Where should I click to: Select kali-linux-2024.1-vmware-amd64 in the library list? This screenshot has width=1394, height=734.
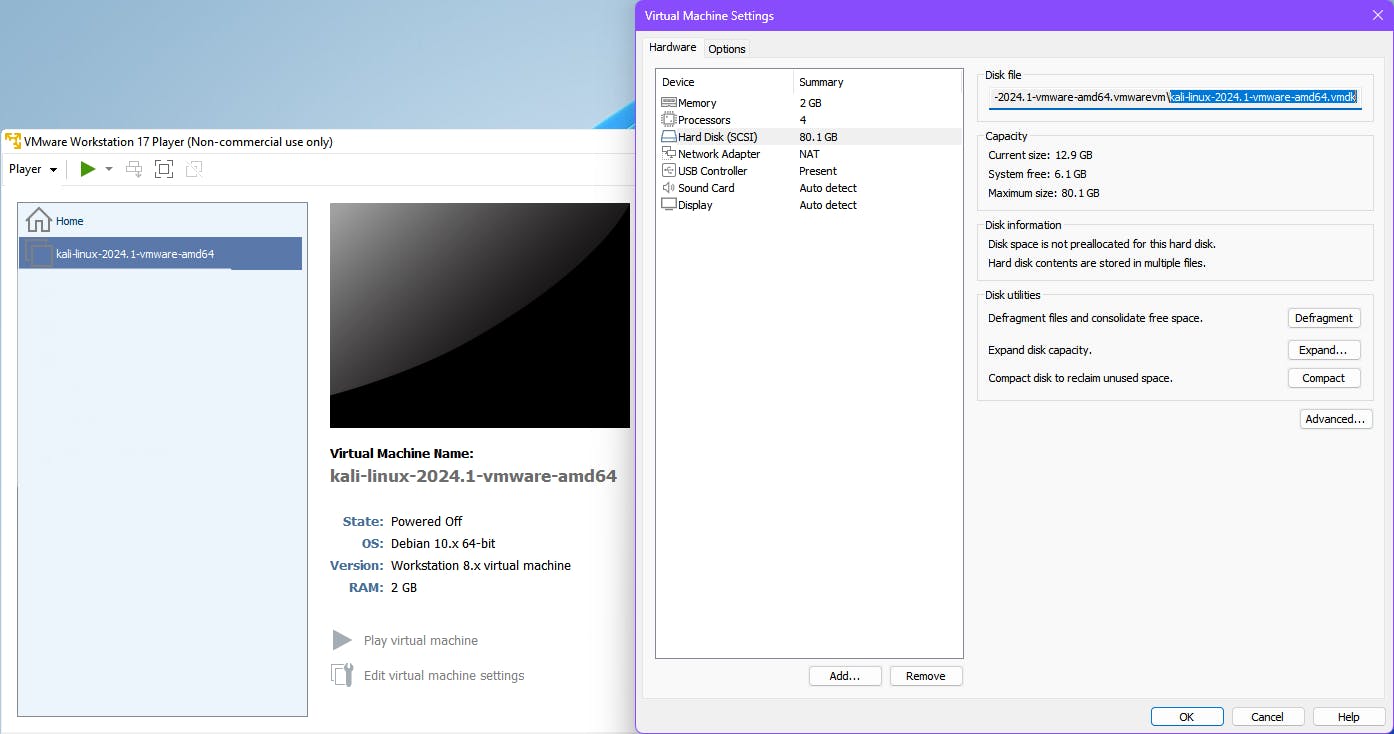pyautogui.click(x=160, y=254)
